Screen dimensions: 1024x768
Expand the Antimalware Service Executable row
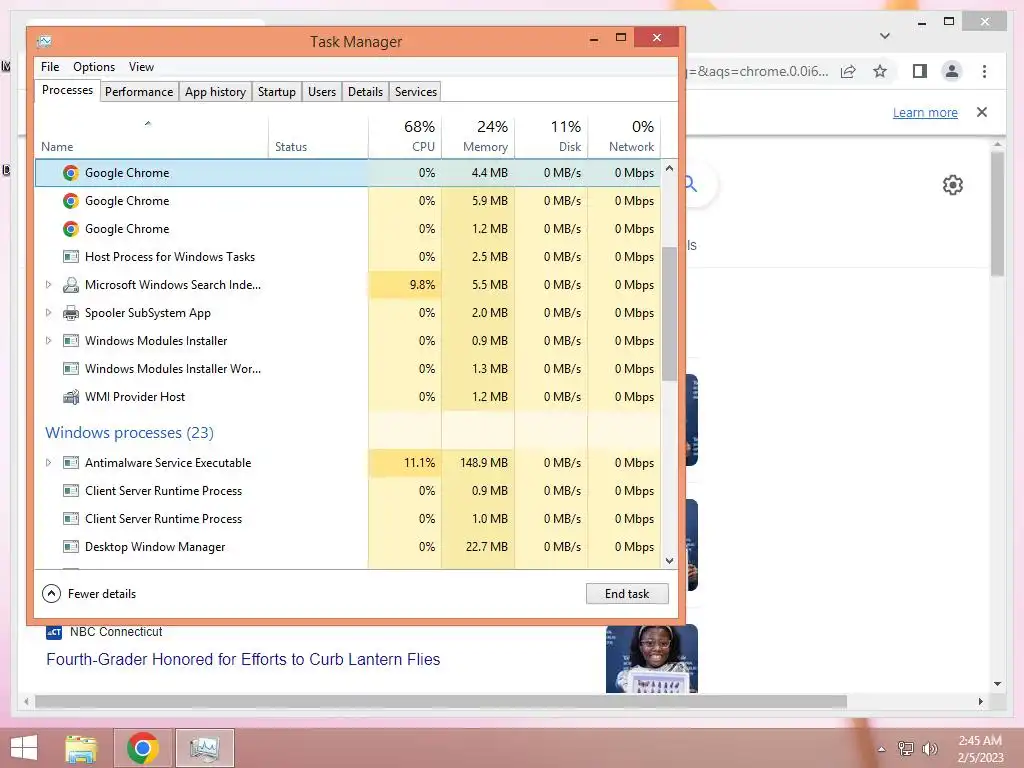(x=48, y=463)
